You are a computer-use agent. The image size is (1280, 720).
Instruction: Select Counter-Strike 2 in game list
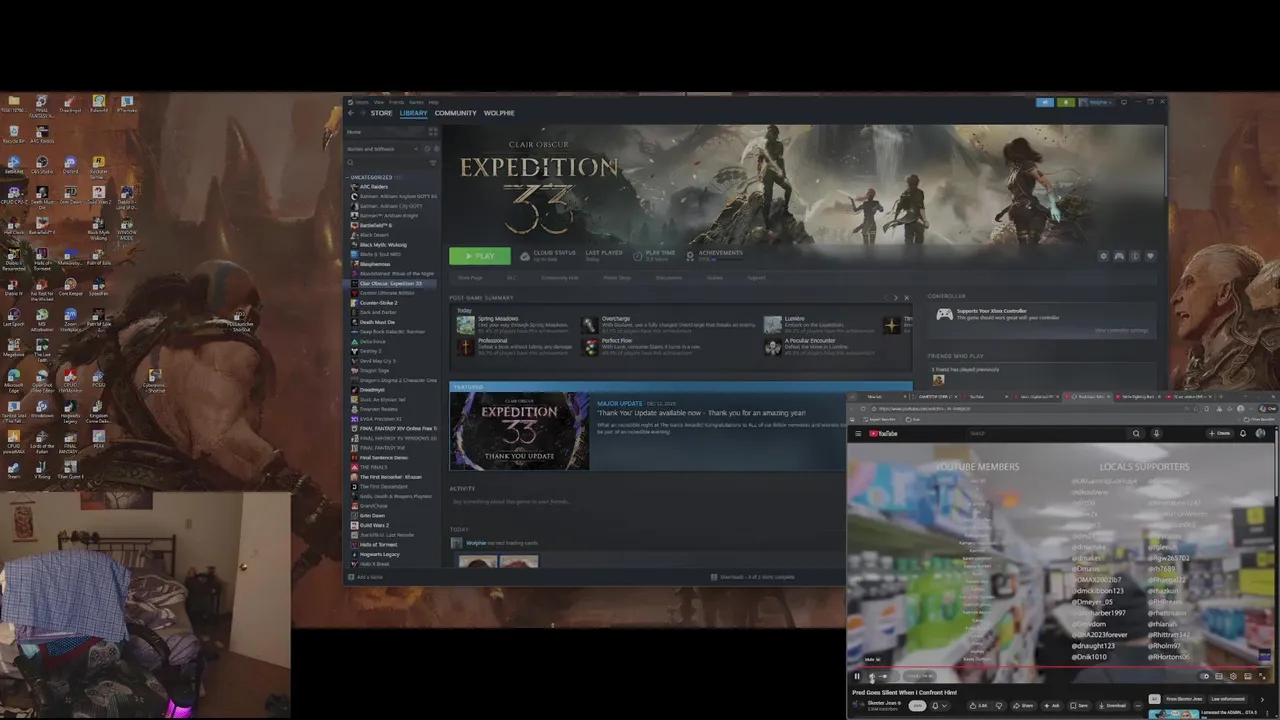[378, 303]
